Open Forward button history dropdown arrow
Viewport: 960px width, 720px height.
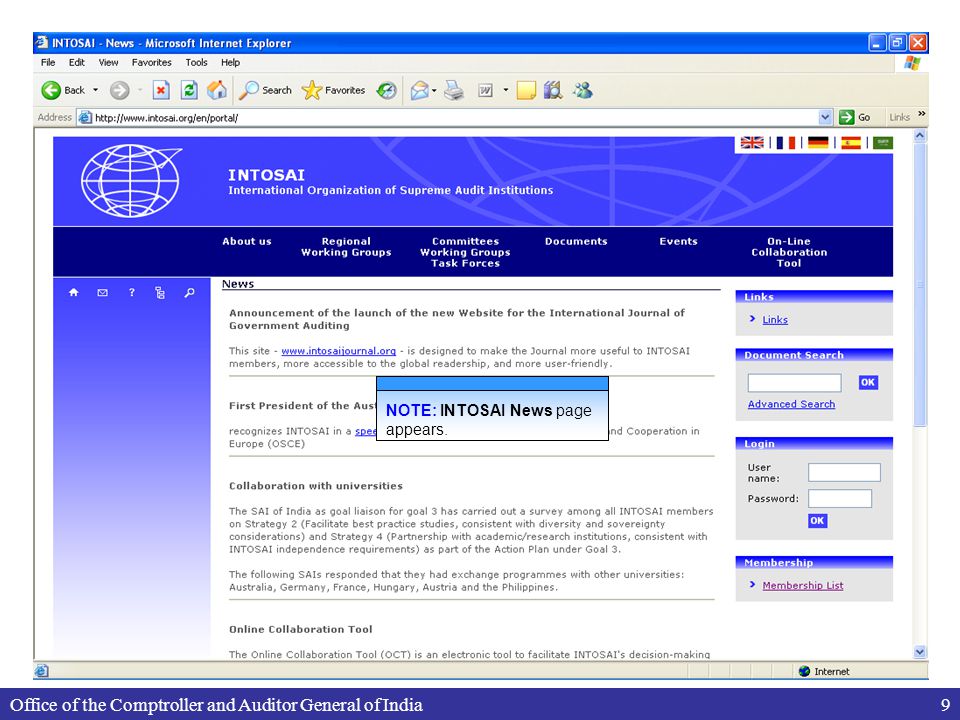(x=140, y=91)
